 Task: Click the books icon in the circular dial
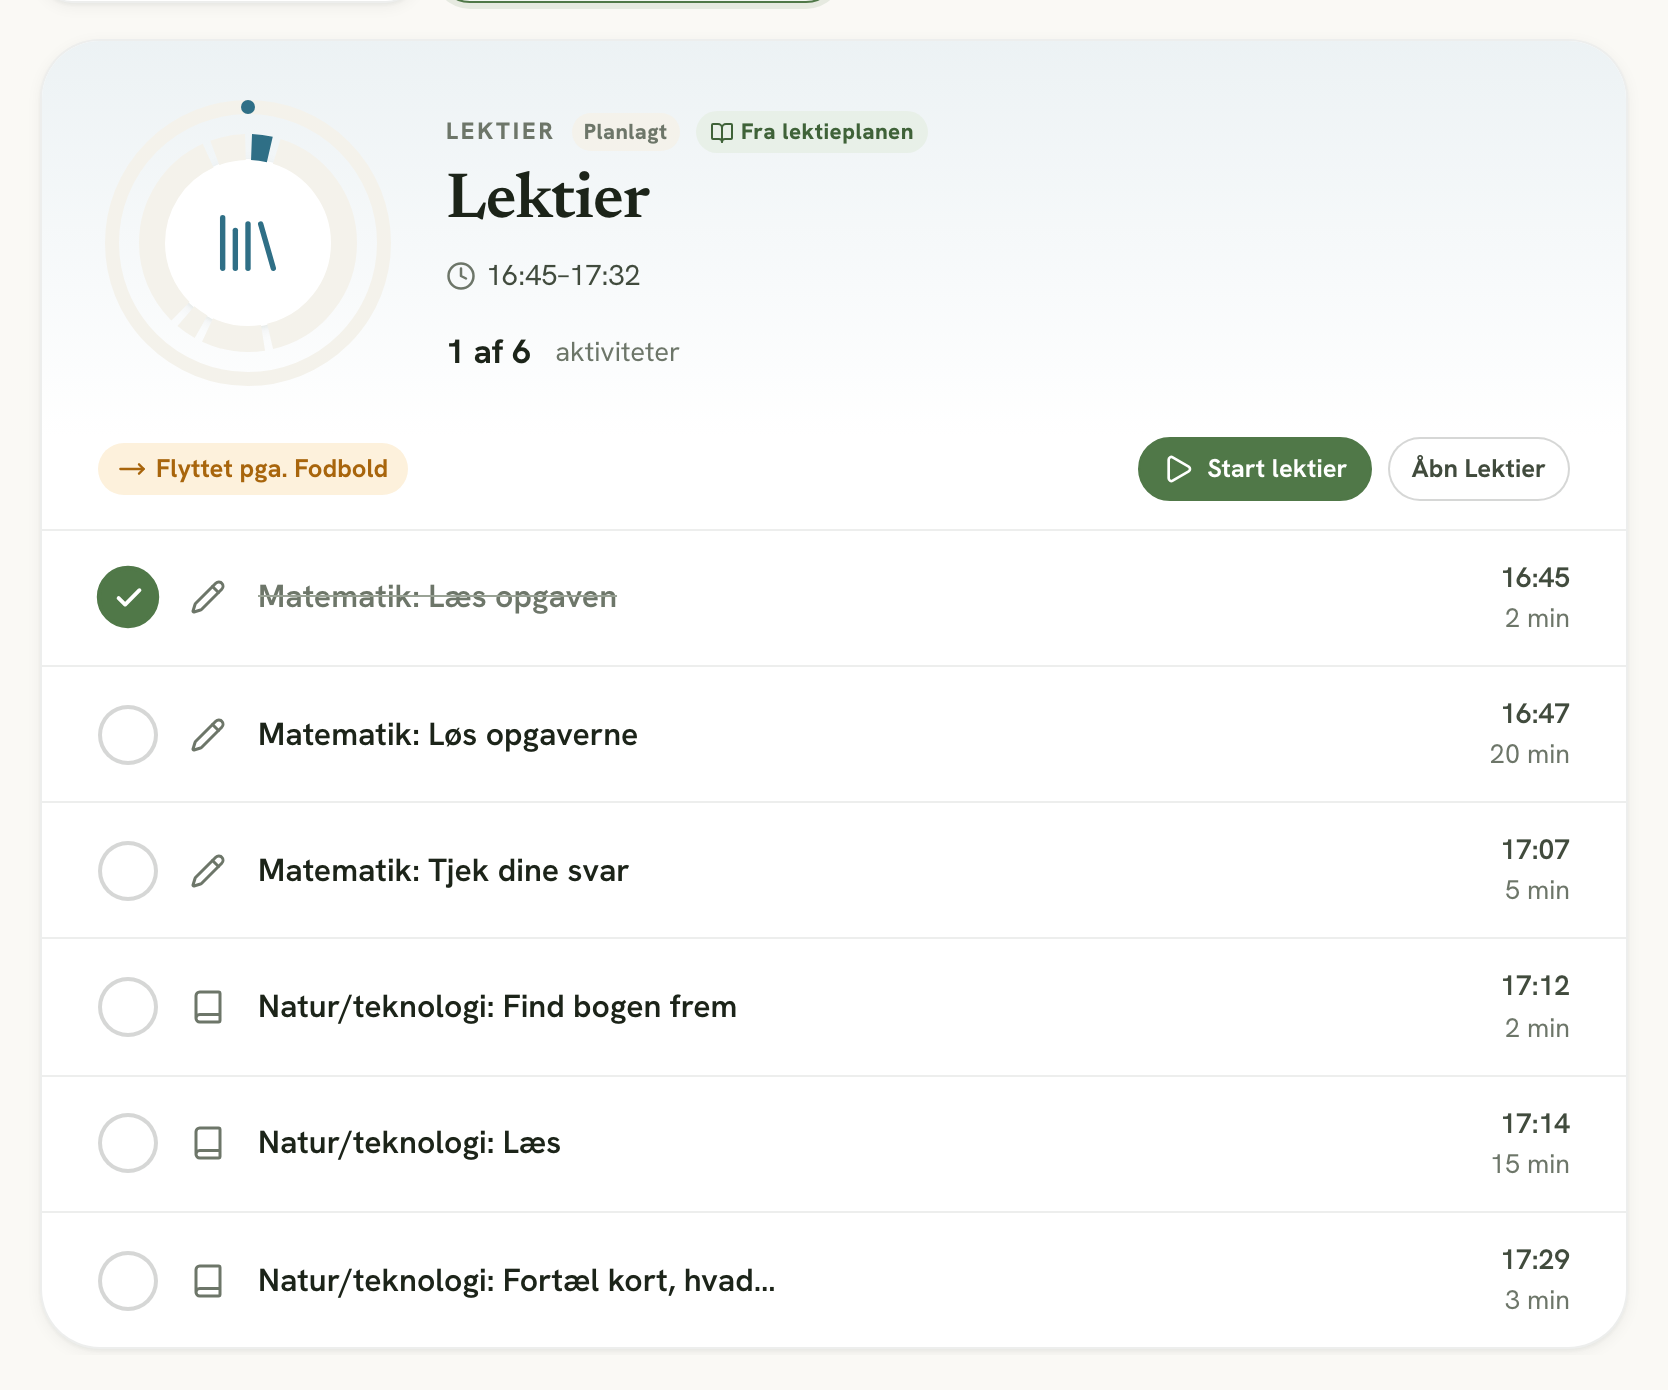pos(247,243)
